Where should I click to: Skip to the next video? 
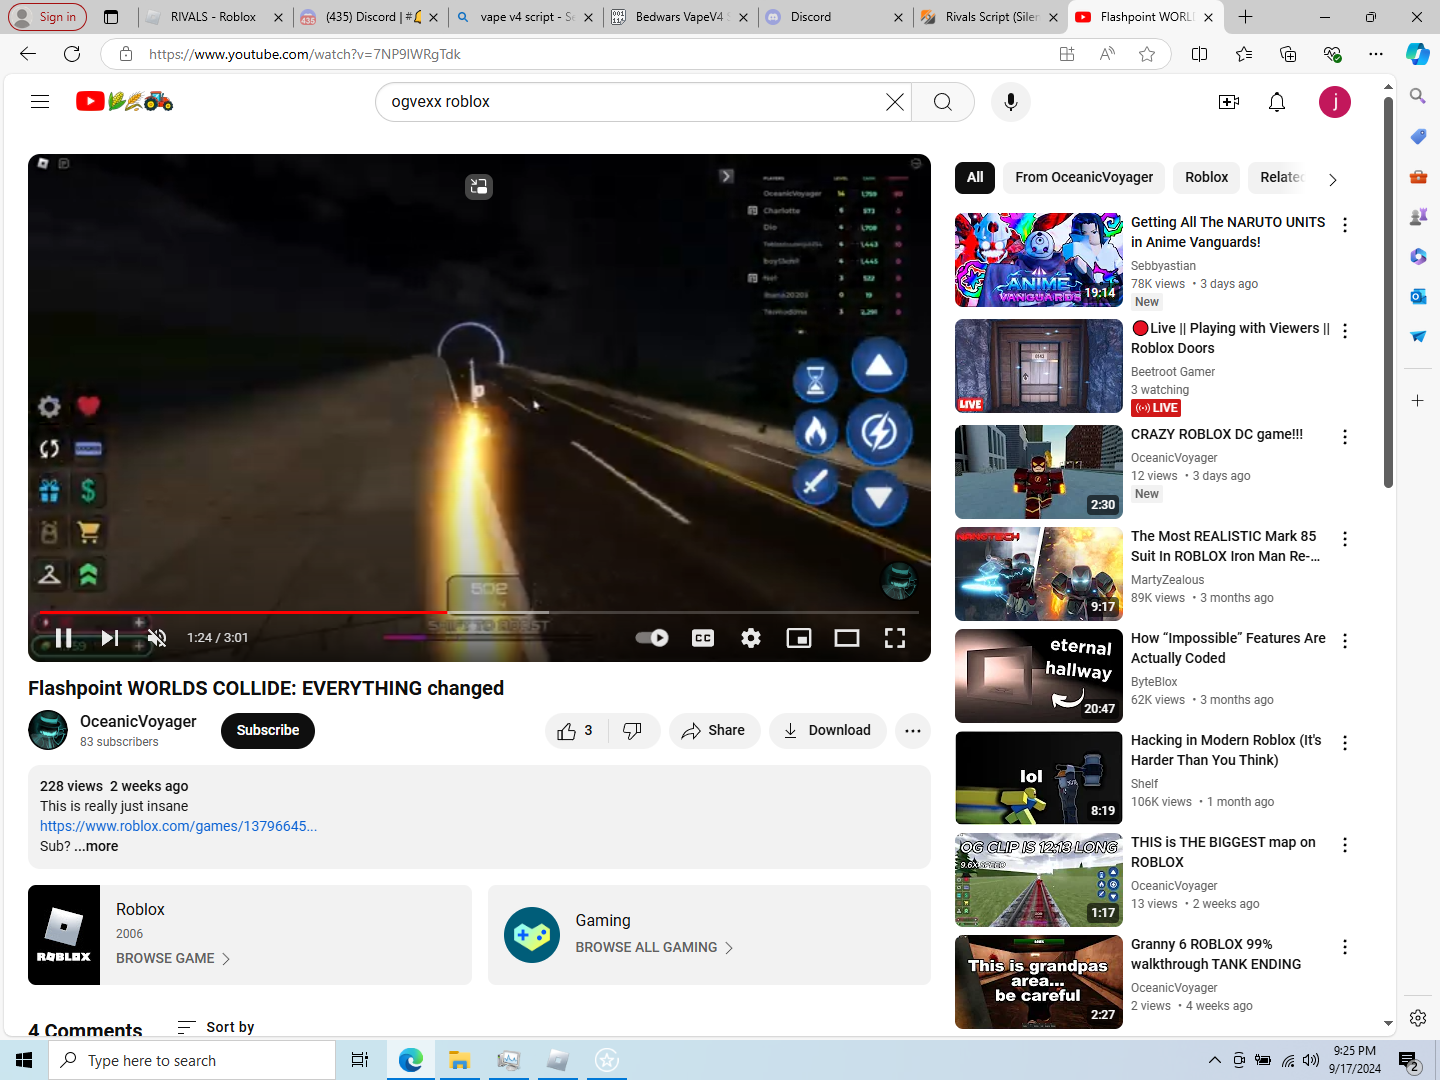point(110,638)
